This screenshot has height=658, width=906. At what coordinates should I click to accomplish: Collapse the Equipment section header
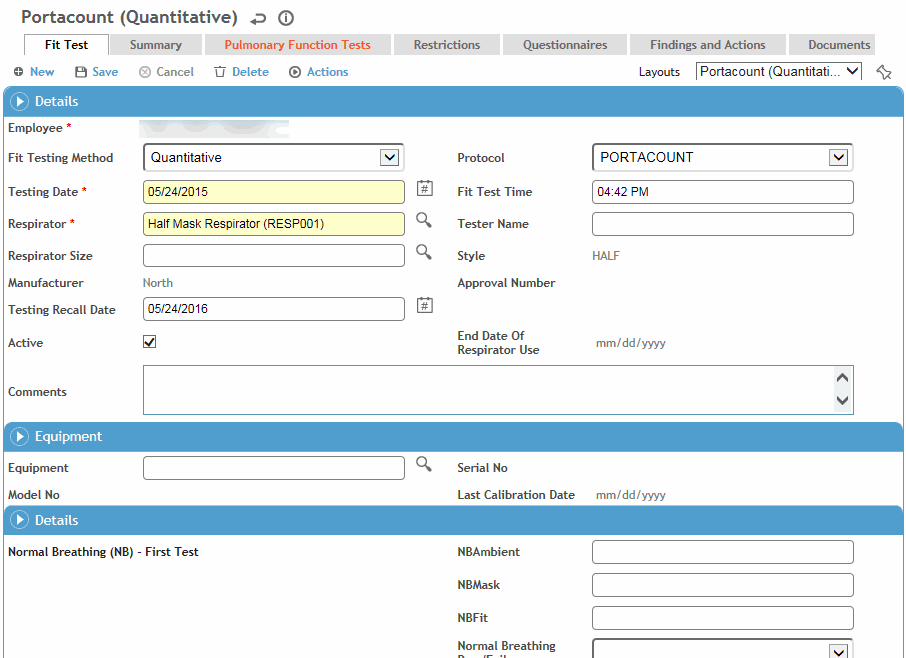click(x=20, y=437)
